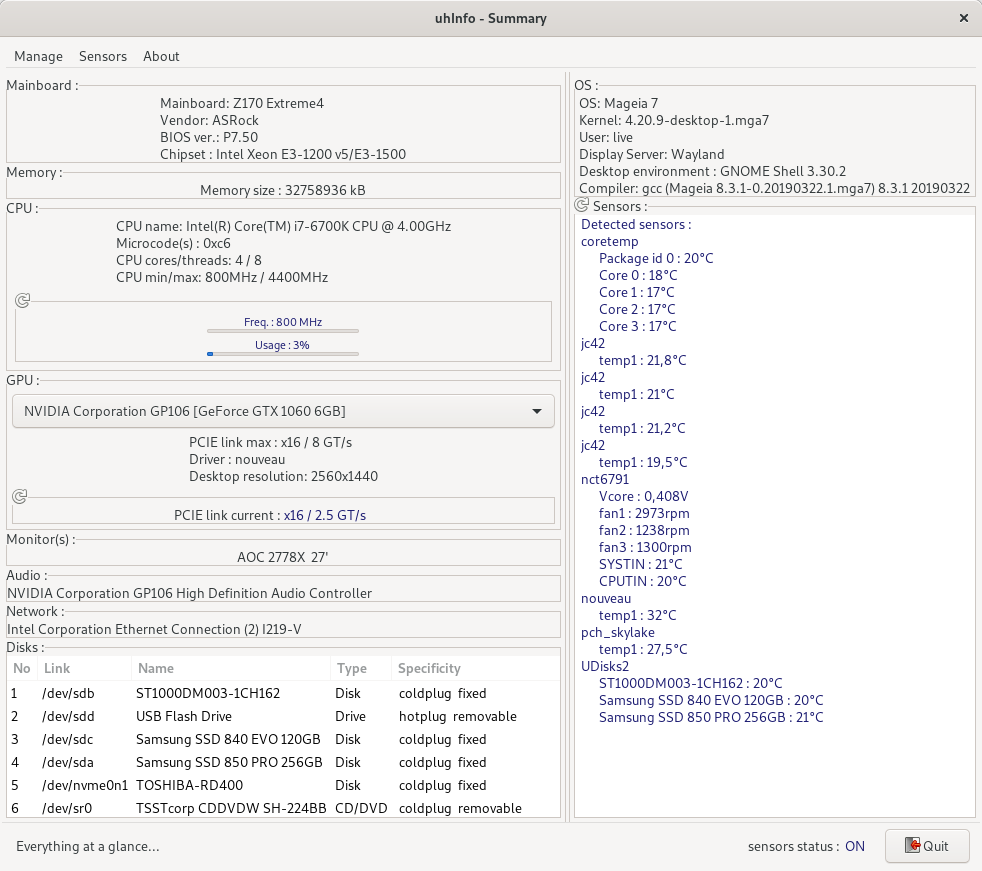Screen dimensions: 982x871
Task: Click 'Detected sensors :' heading
Action: tap(636, 224)
